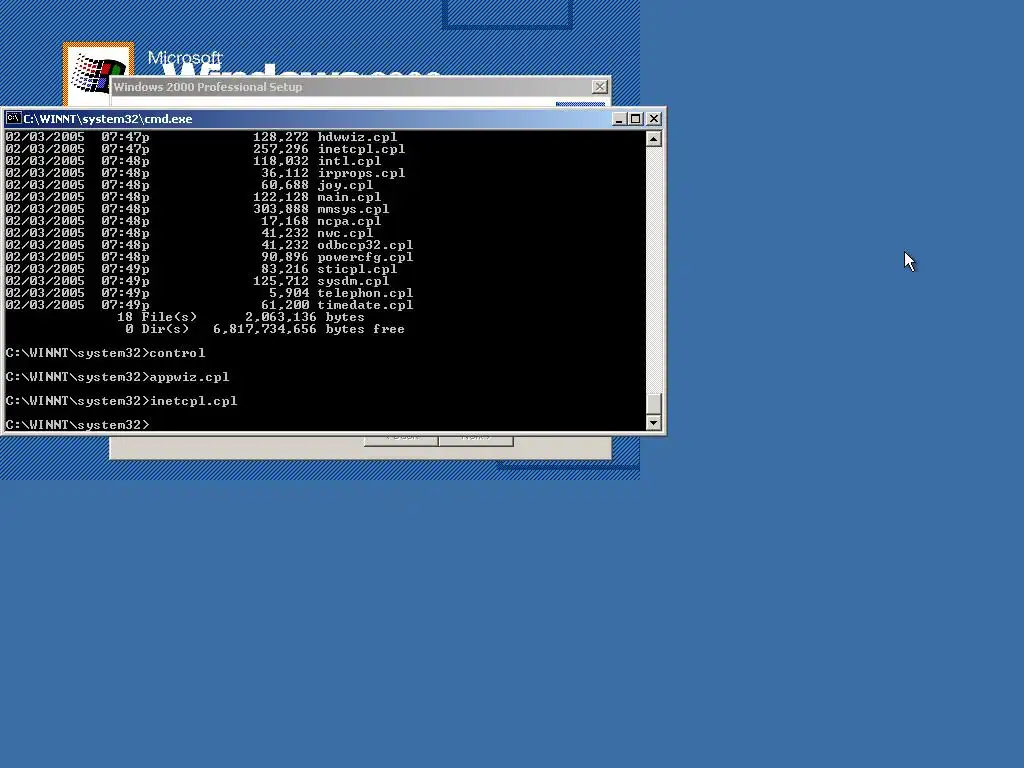1024x768 pixels.
Task: Click the powercfg.cpl file name
Action: [365, 257]
